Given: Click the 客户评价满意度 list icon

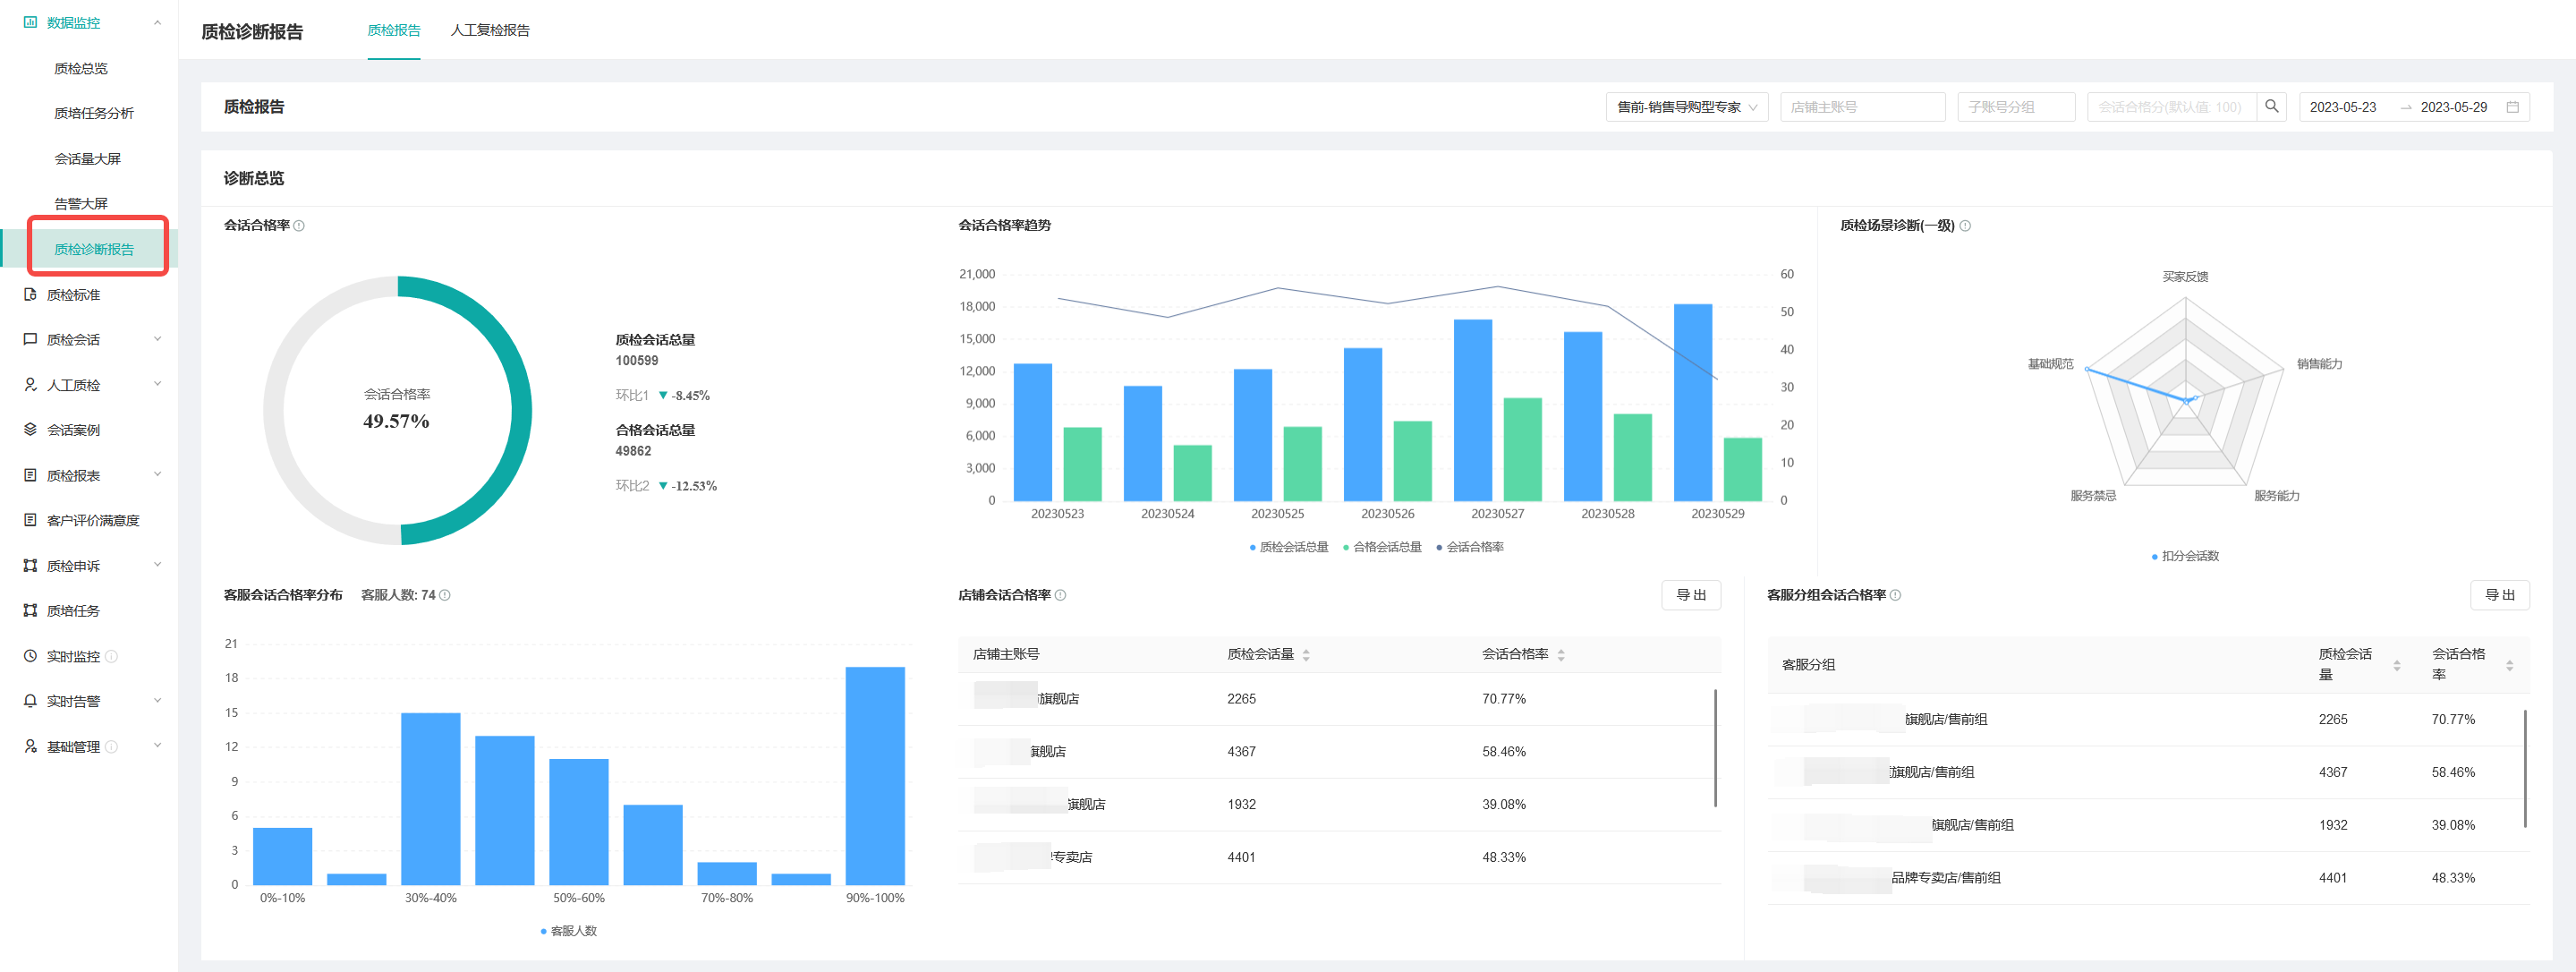Looking at the screenshot, I should point(30,520).
